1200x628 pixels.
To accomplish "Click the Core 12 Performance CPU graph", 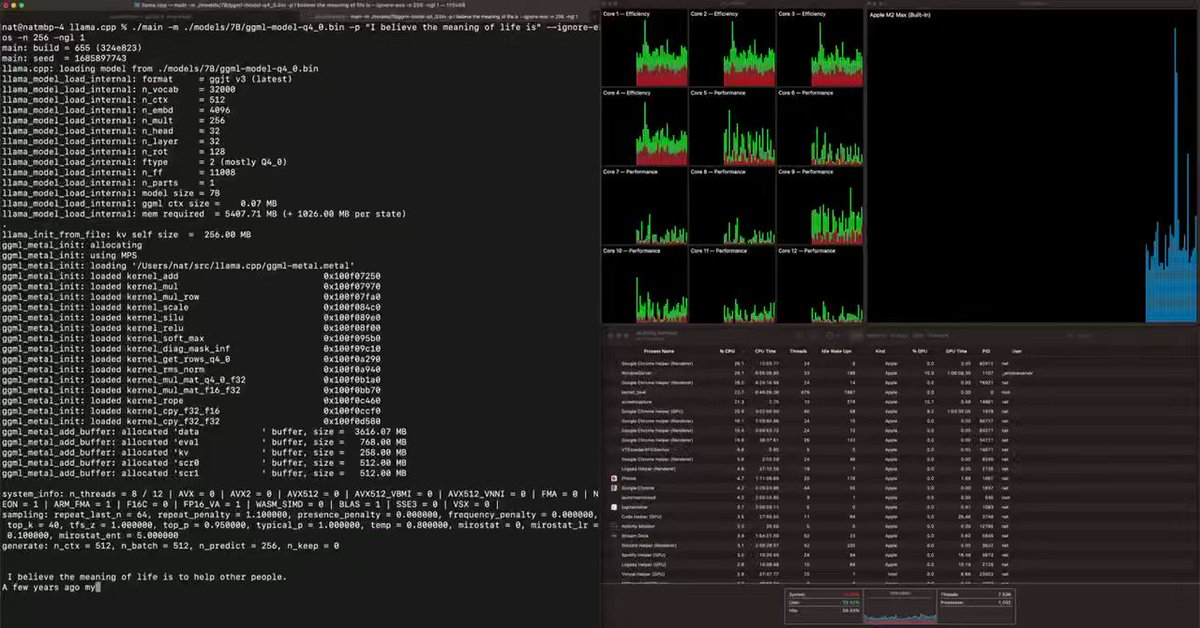I will (820, 283).
